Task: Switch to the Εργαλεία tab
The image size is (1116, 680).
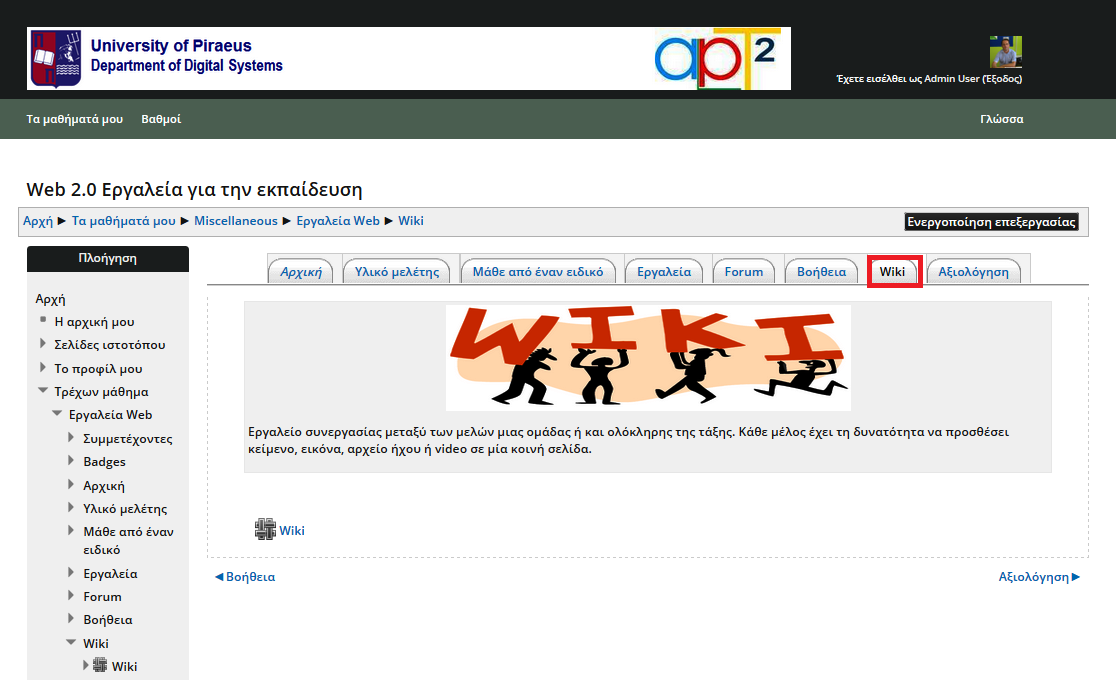Action: pos(663,271)
